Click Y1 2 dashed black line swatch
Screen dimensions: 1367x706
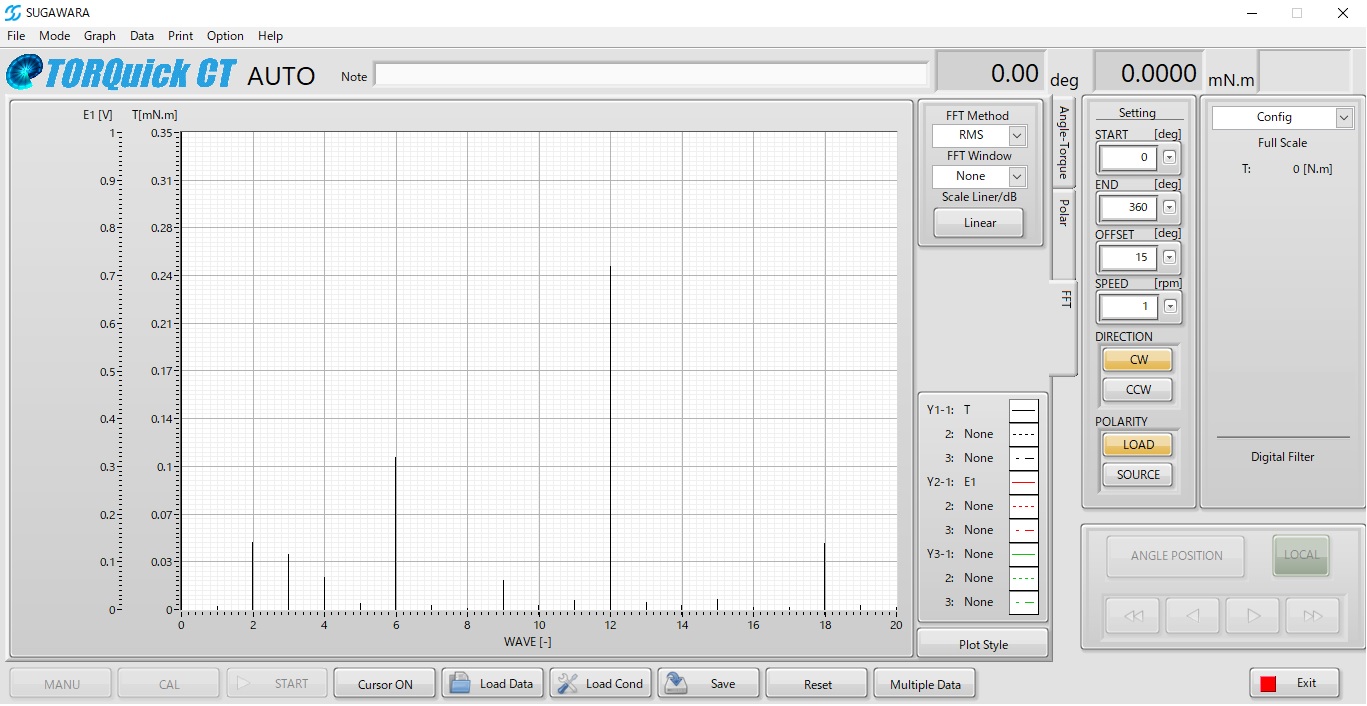(x=1023, y=434)
